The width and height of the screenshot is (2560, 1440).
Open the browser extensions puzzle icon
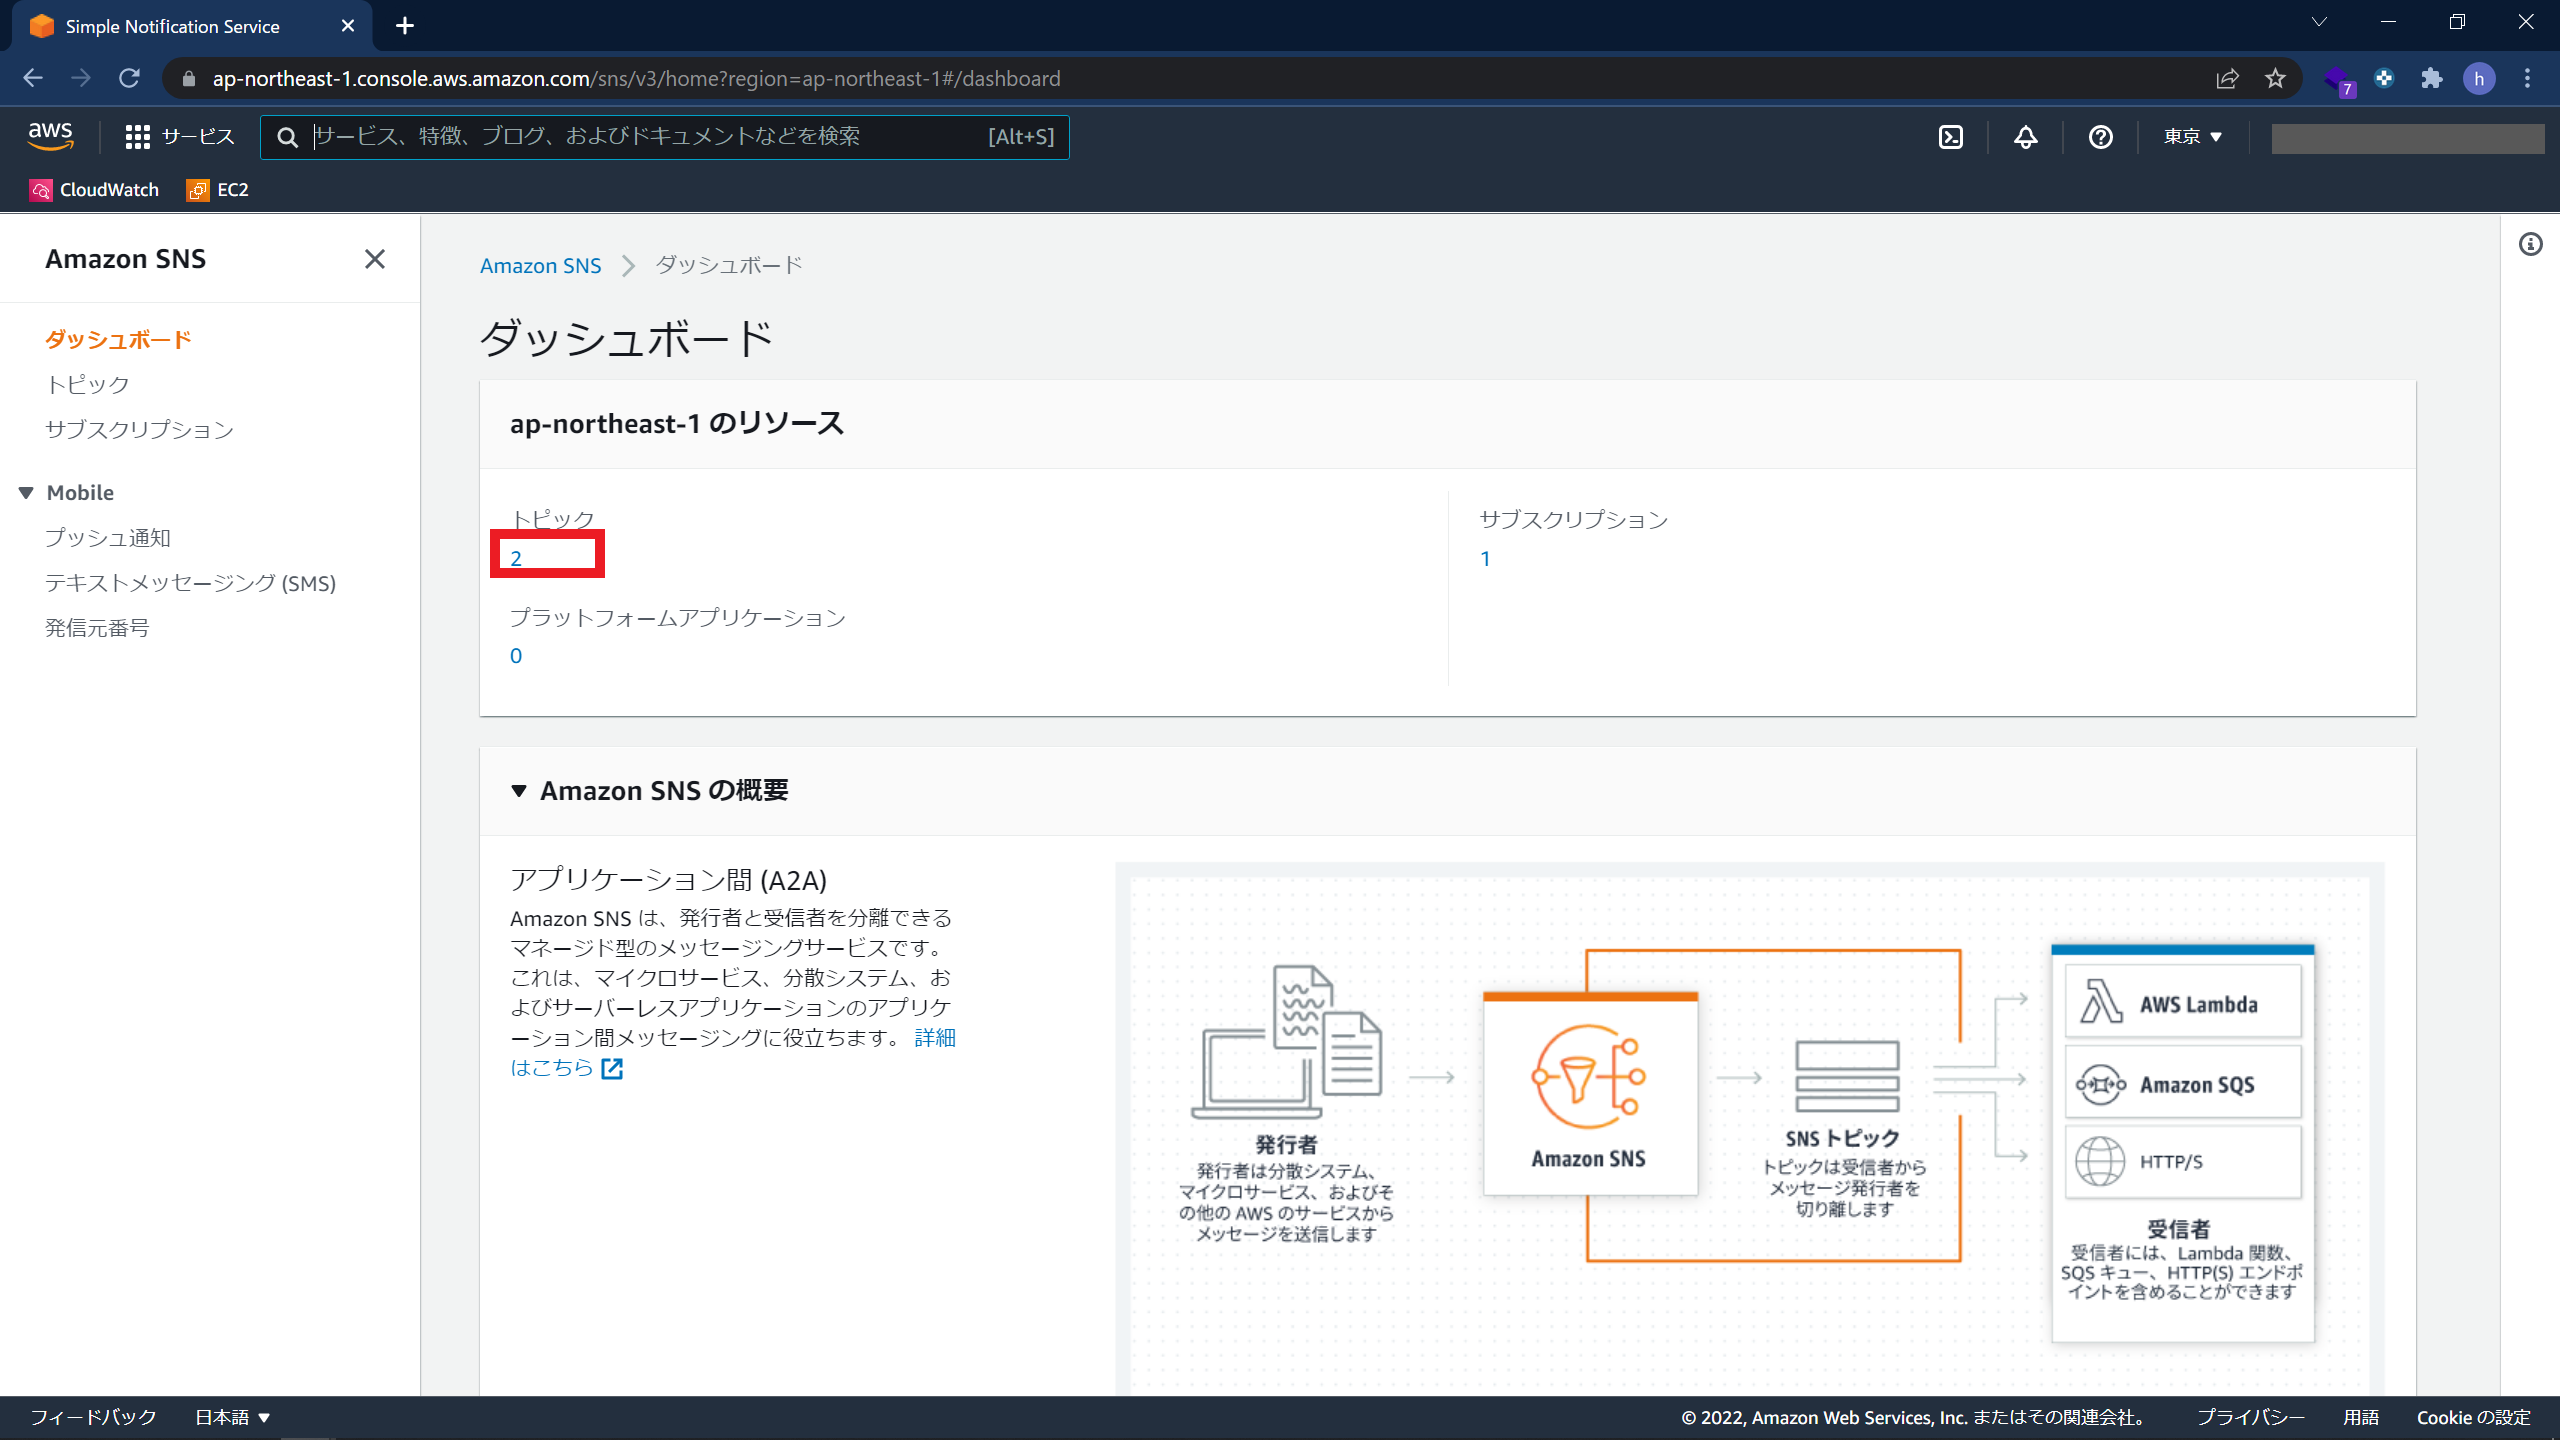2432,78
